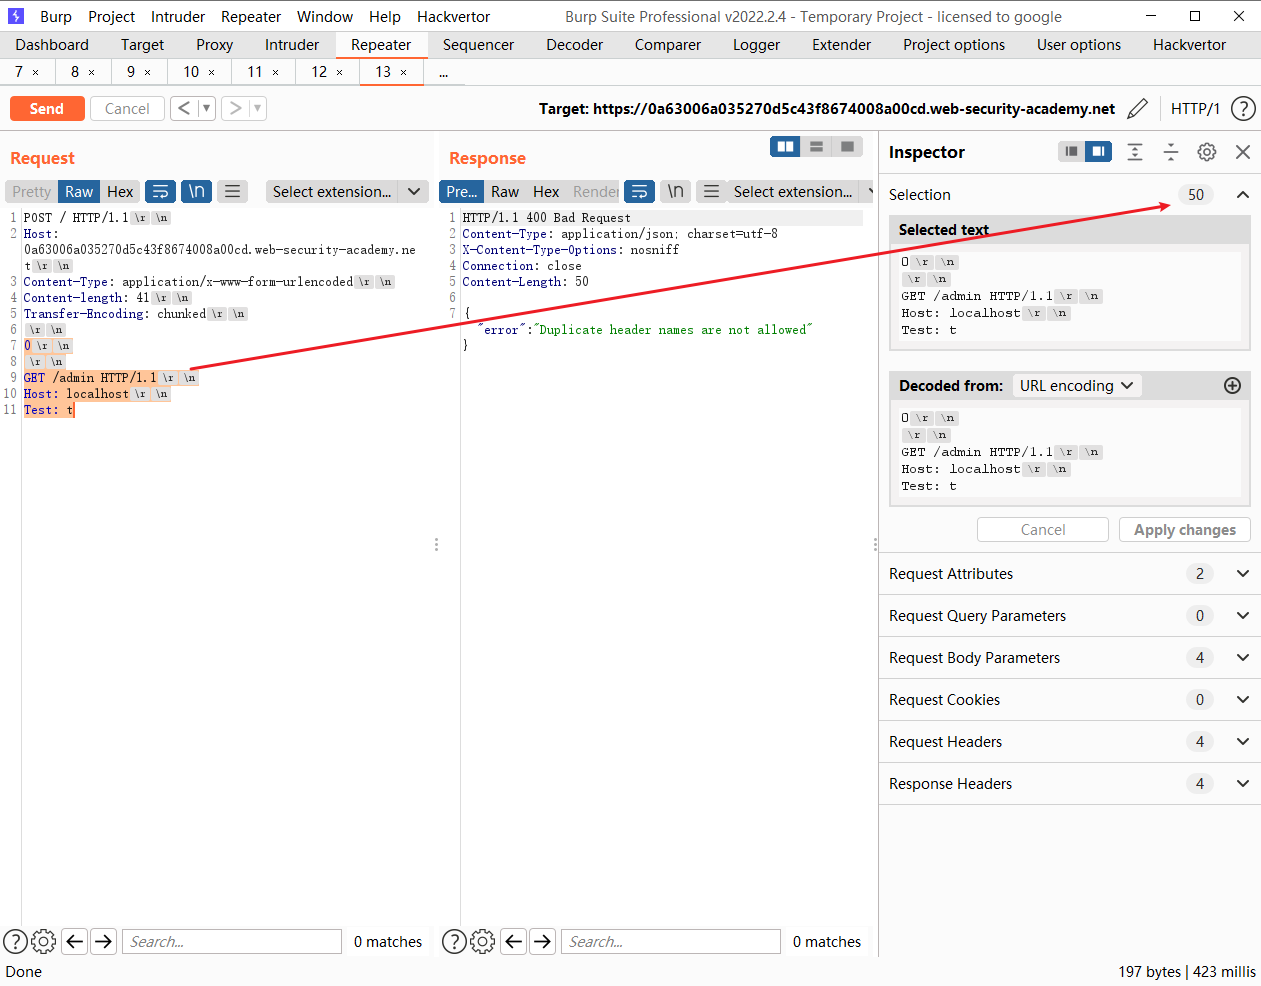Collapse all Inspector sections icon

point(1171,152)
